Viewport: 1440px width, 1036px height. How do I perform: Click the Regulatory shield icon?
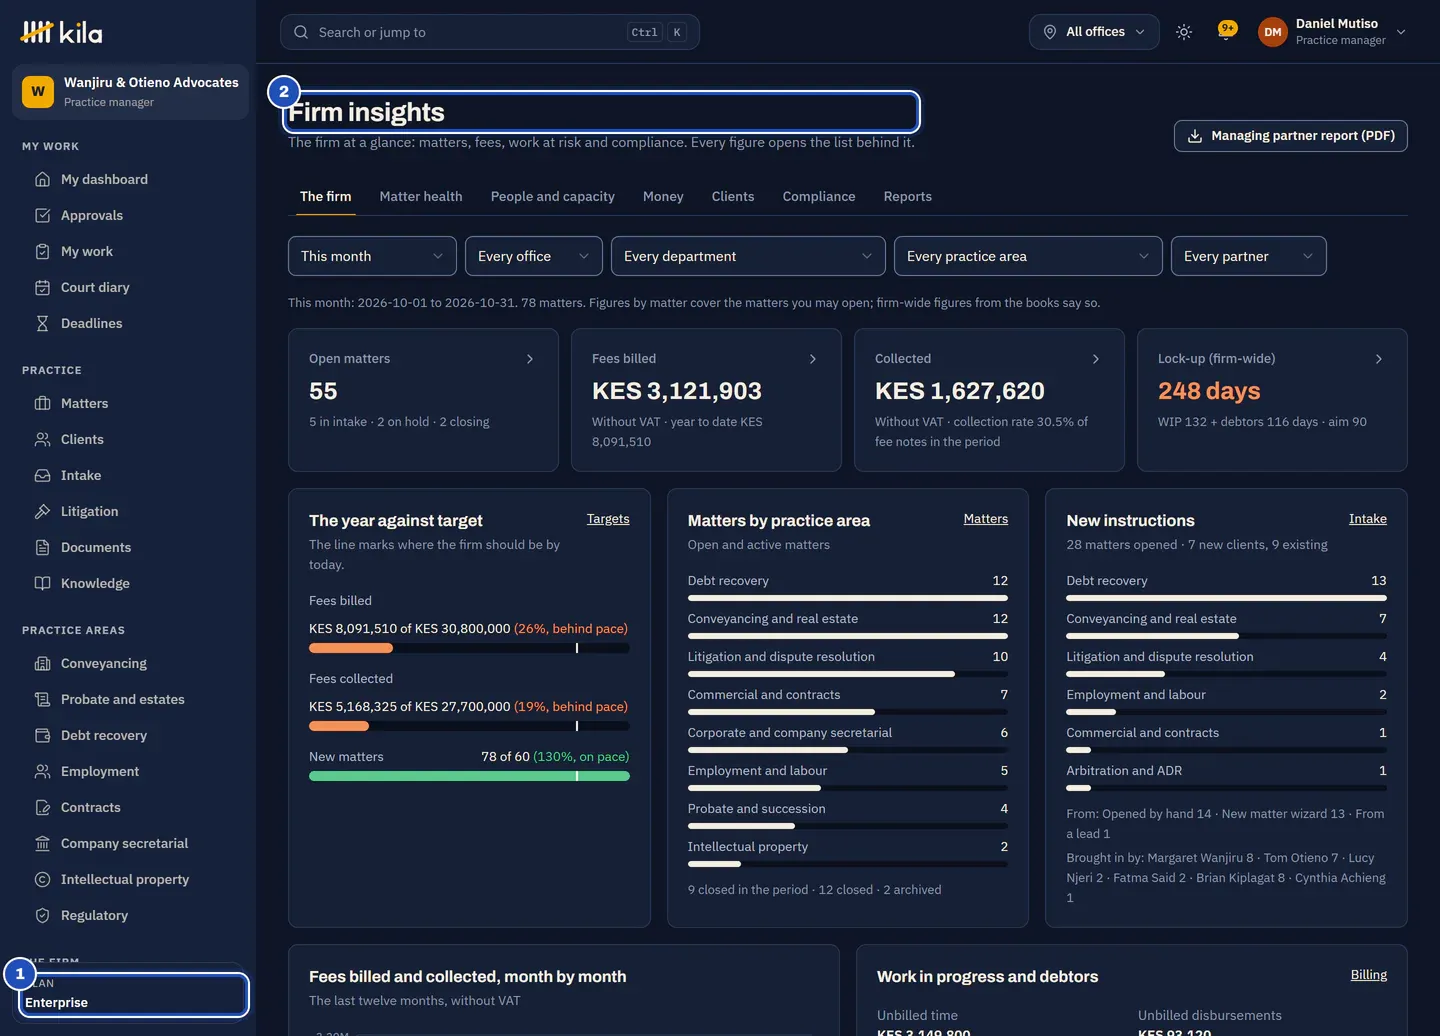(x=42, y=915)
